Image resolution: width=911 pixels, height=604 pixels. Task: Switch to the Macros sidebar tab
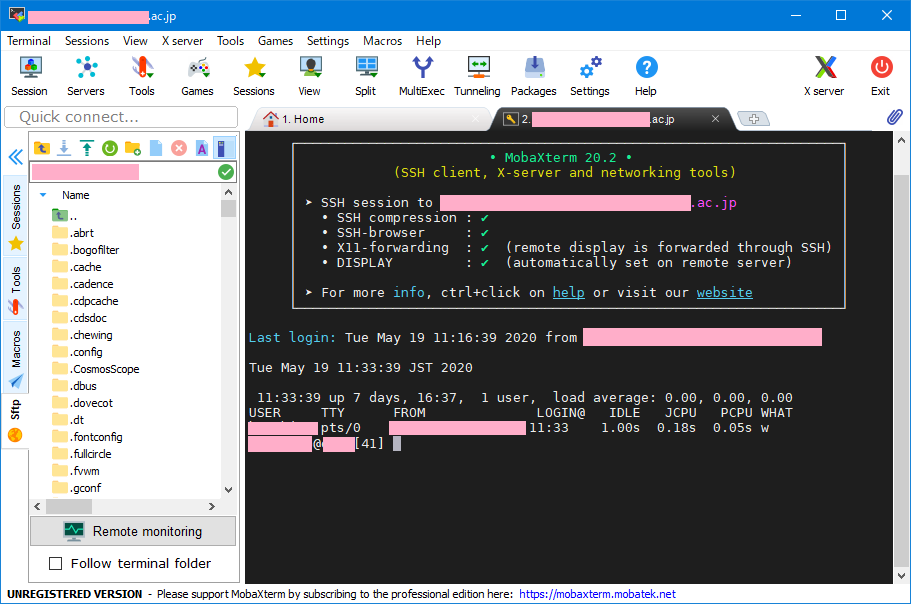coord(16,357)
